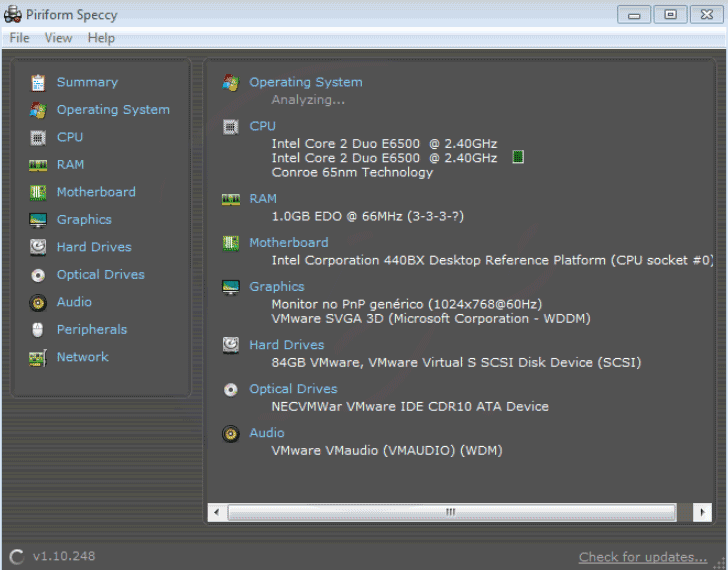This screenshot has height=570, width=728.
Task: Click the horizontal scrollbar left arrow
Action: point(217,512)
